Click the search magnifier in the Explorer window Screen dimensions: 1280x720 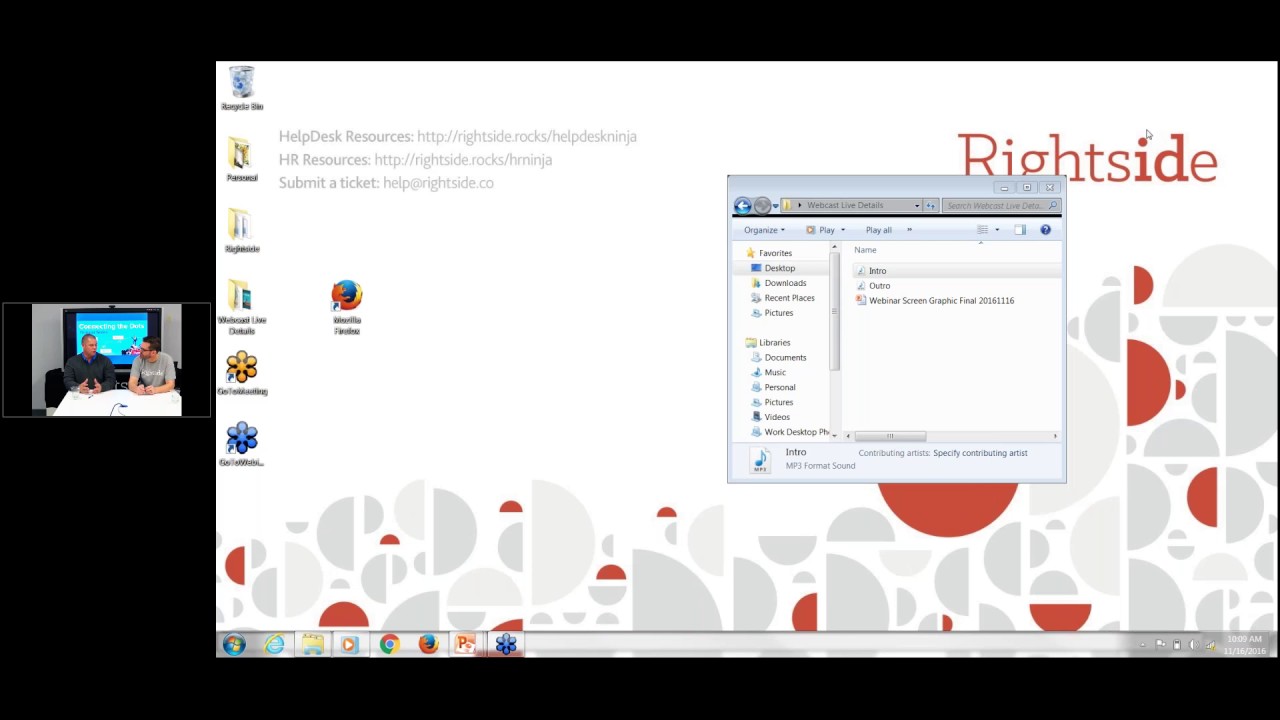[x=1052, y=206]
